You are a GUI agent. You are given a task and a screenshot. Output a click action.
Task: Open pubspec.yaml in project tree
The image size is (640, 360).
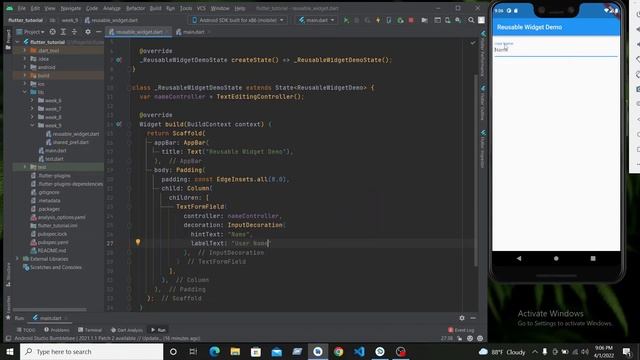point(49,242)
